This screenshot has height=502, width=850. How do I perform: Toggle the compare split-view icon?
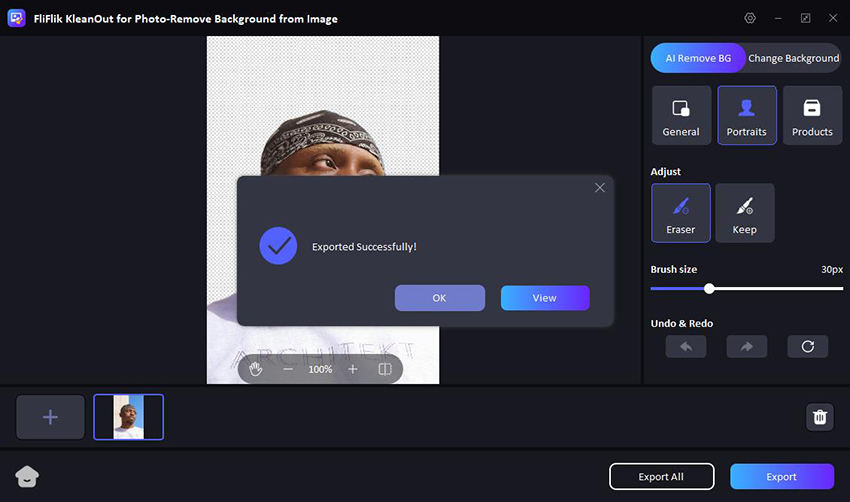tap(384, 369)
